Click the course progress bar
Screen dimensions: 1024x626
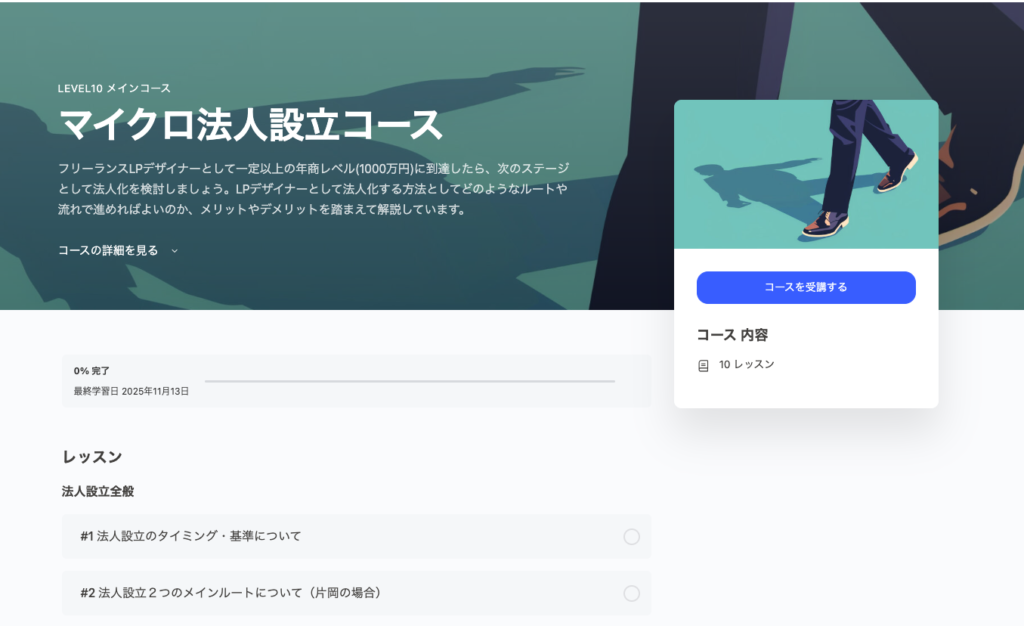click(x=409, y=381)
